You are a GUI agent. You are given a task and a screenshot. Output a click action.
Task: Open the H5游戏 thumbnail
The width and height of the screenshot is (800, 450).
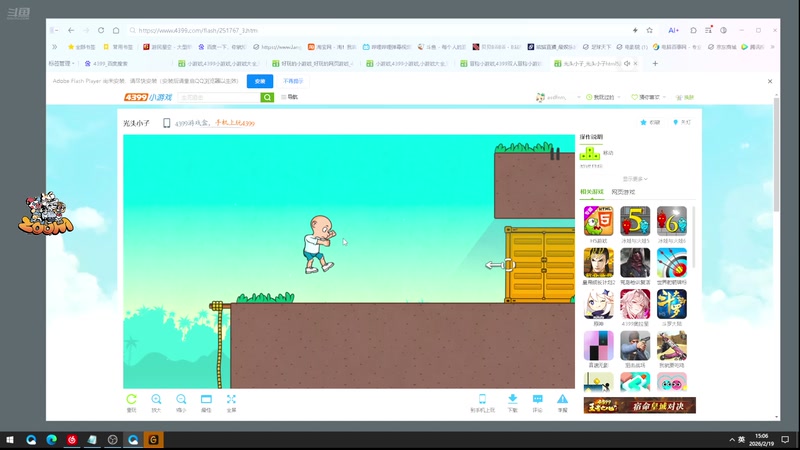point(598,221)
